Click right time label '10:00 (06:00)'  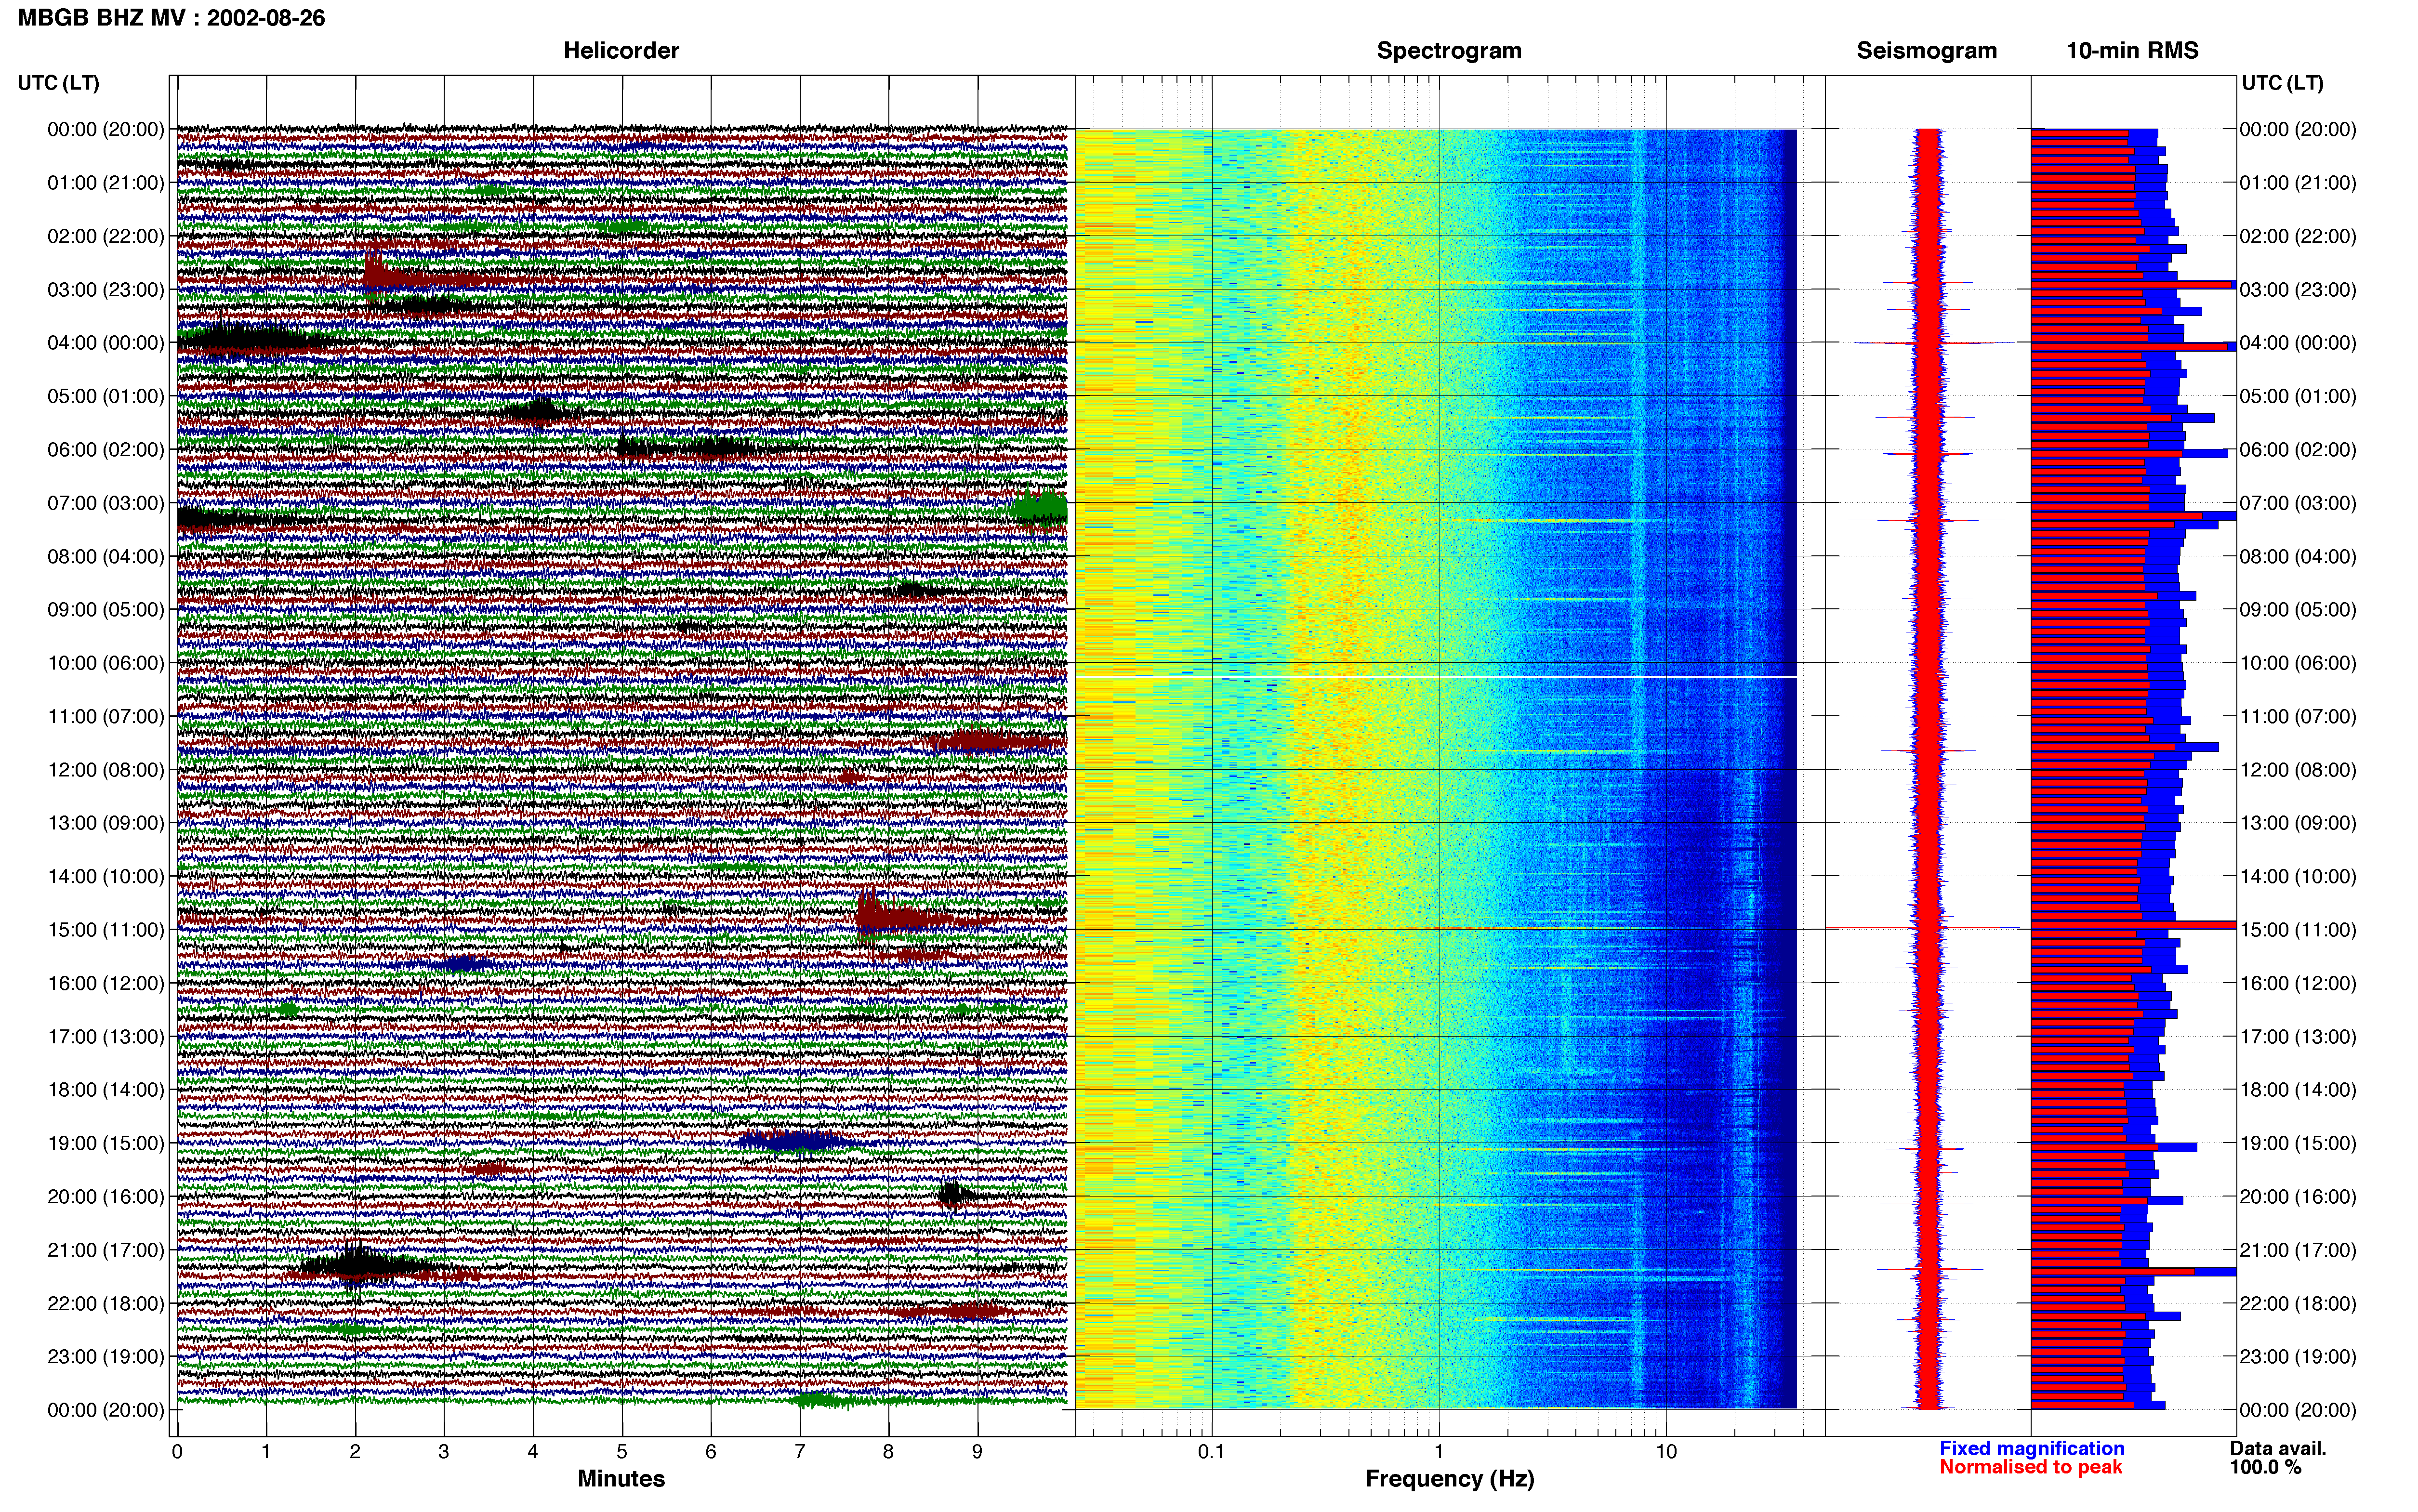point(2298,663)
